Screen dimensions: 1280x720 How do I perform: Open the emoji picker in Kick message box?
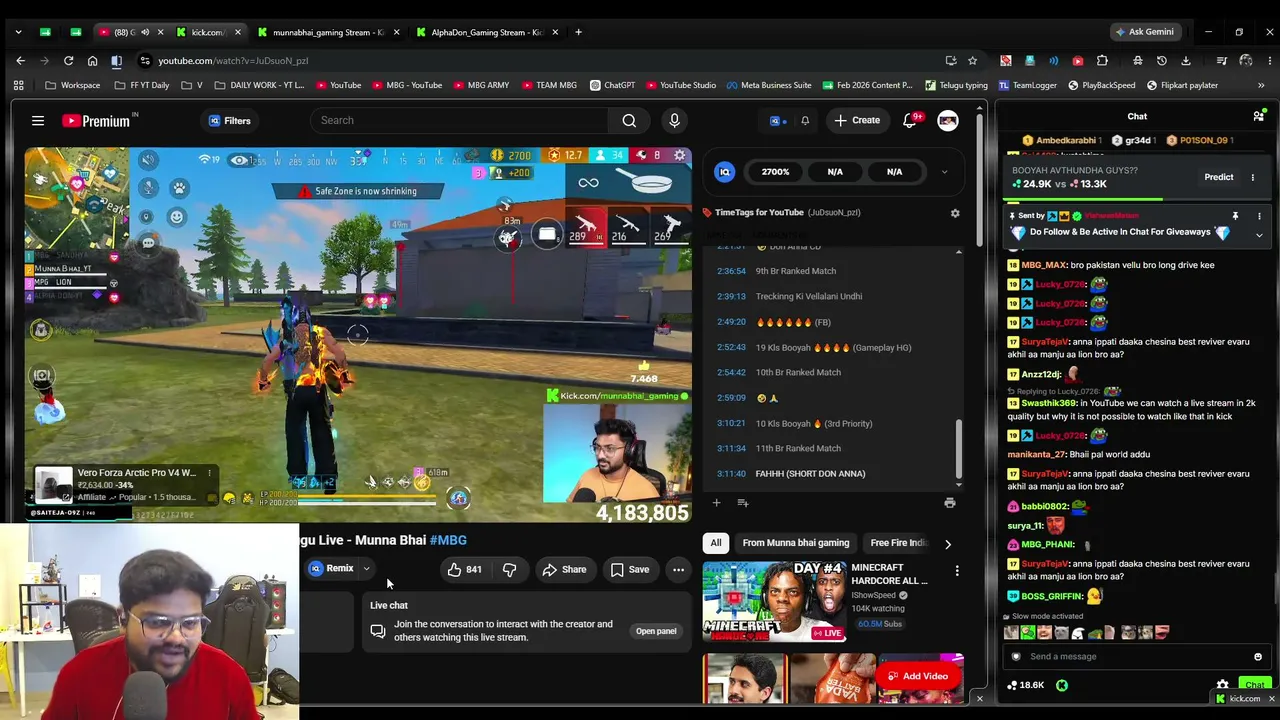pyautogui.click(x=1258, y=657)
